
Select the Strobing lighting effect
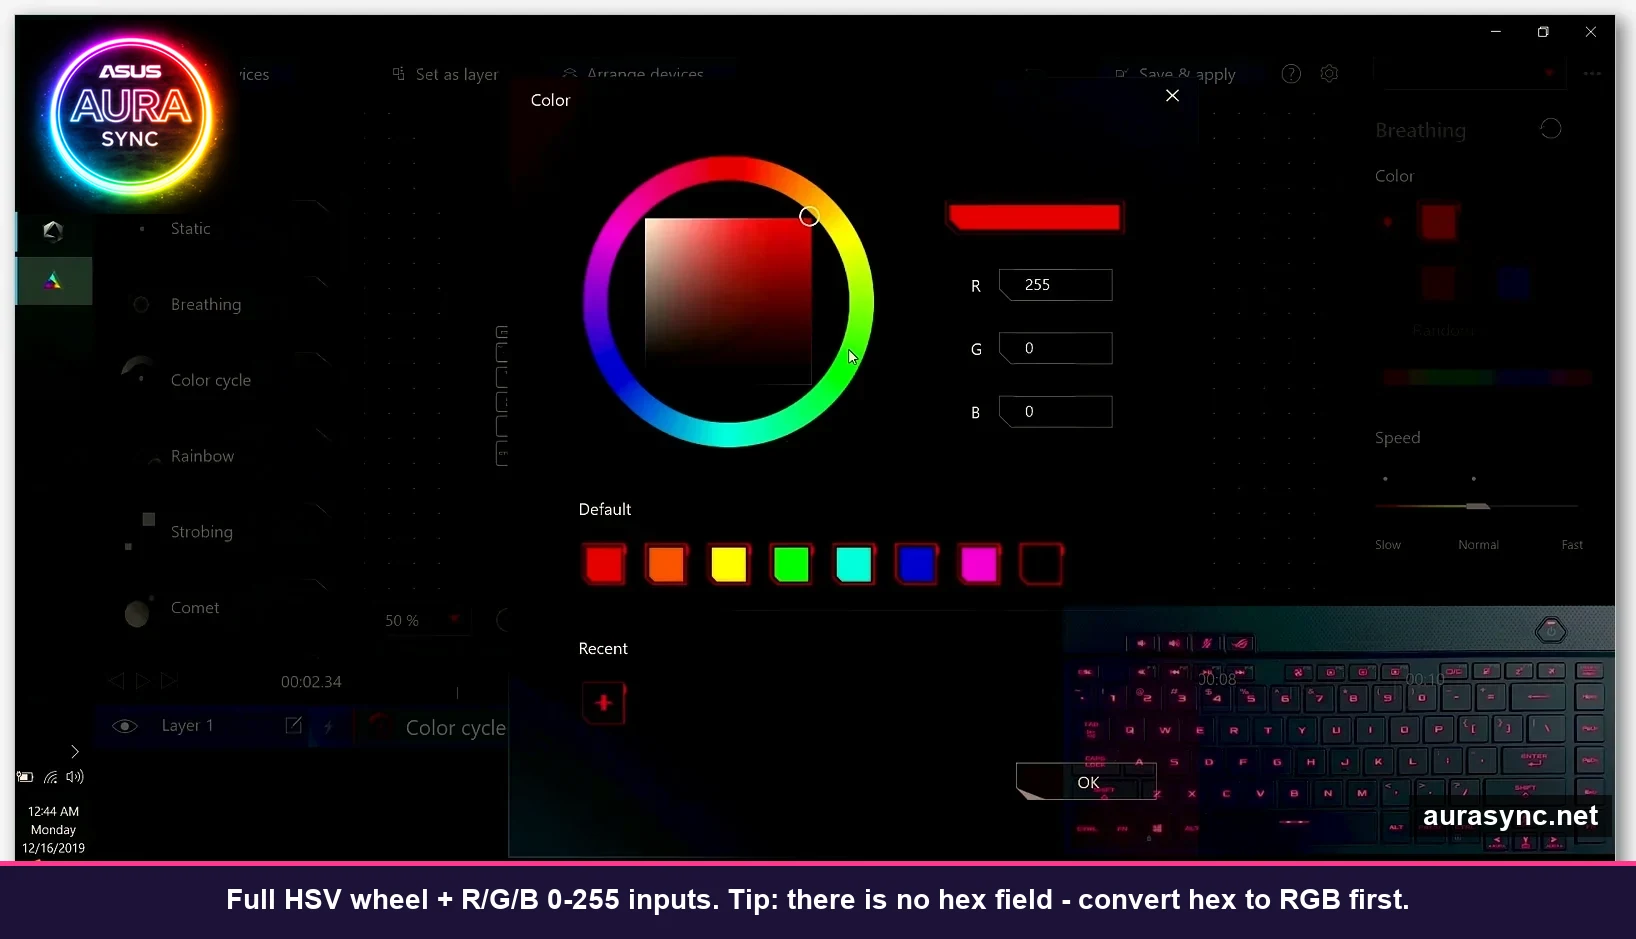coord(201,531)
